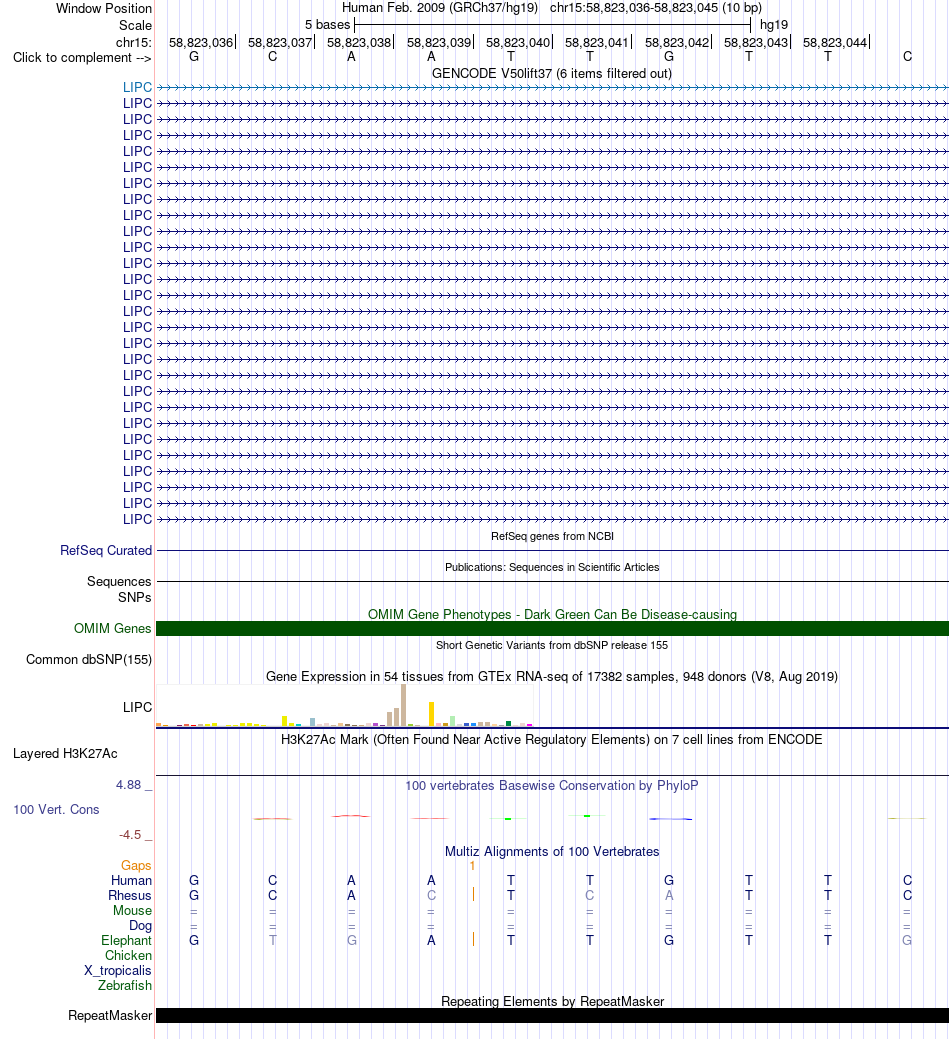The height and width of the screenshot is (1039, 950).
Task: Click the faded A base in Rhesus row
Action: click(x=669, y=896)
